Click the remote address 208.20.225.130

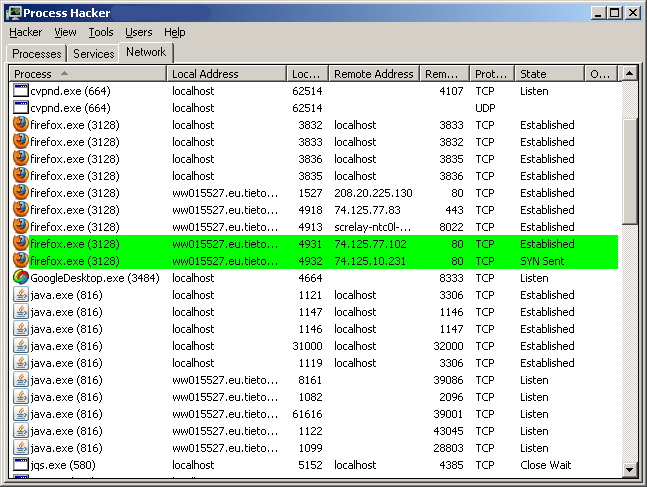(x=373, y=193)
